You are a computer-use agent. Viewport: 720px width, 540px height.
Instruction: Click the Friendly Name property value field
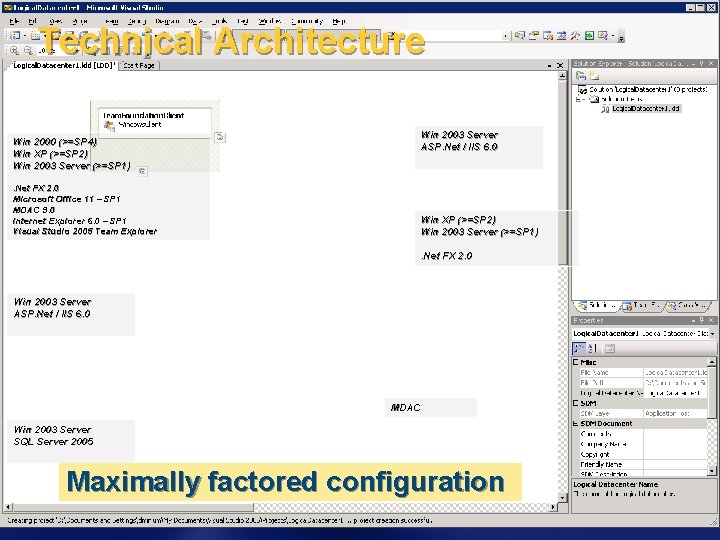675,464
